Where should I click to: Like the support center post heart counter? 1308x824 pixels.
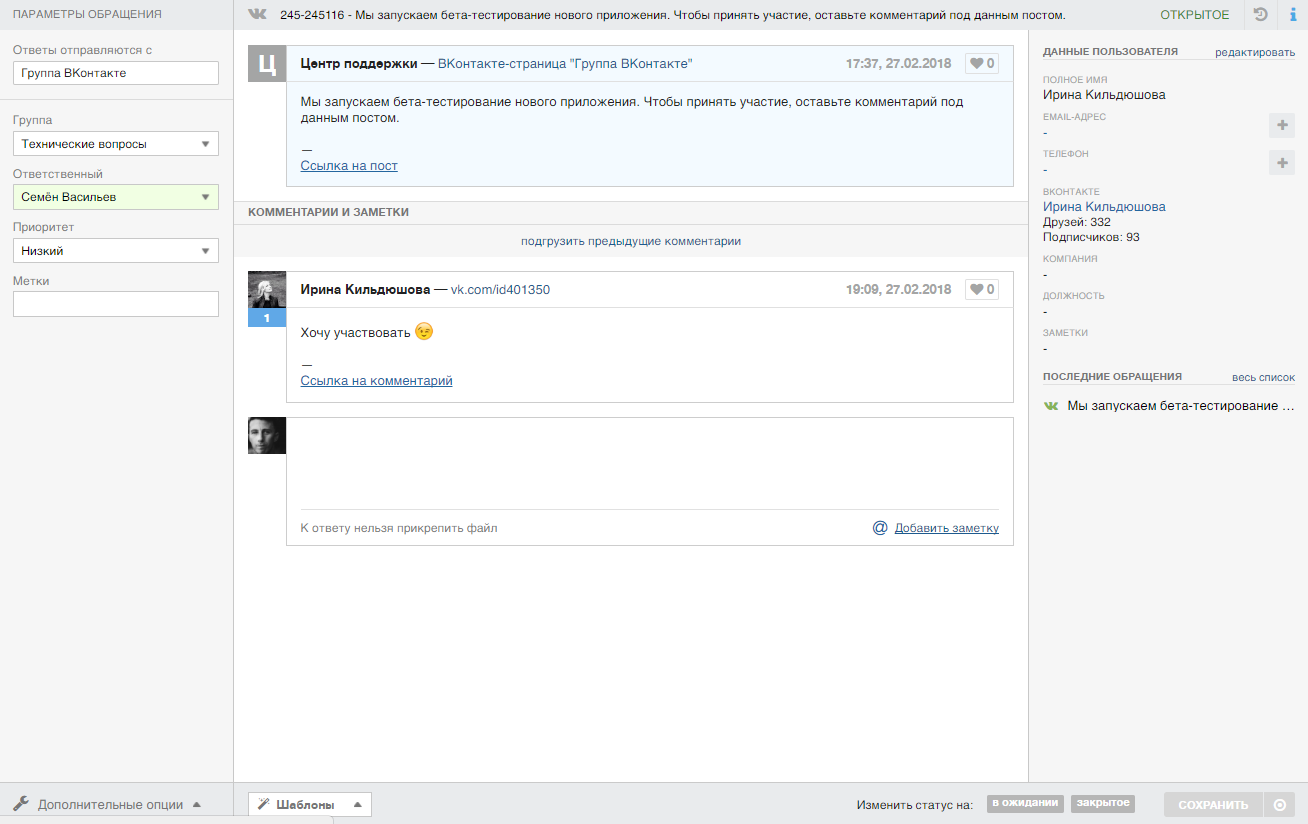point(981,64)
